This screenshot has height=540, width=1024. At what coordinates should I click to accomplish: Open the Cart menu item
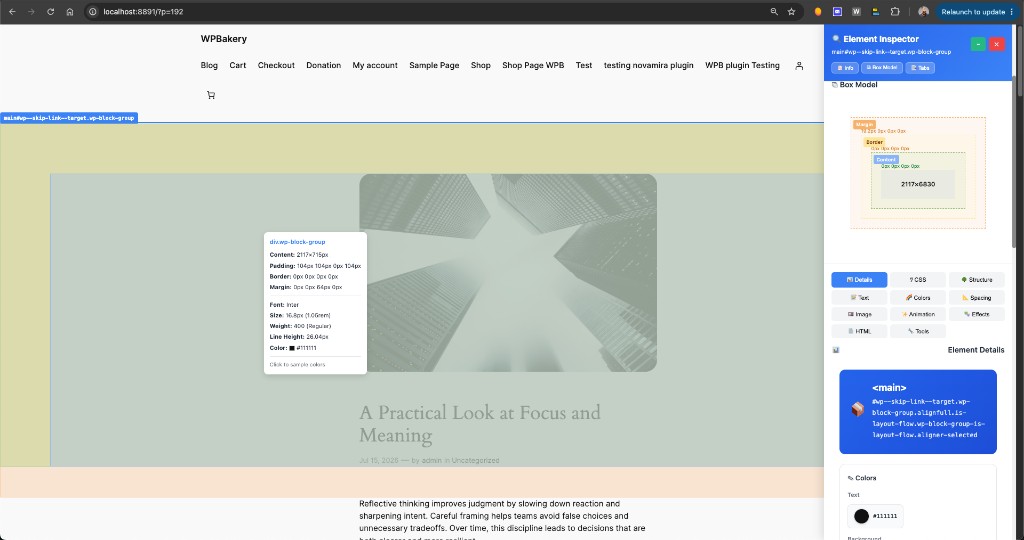(x=238, y=65)
